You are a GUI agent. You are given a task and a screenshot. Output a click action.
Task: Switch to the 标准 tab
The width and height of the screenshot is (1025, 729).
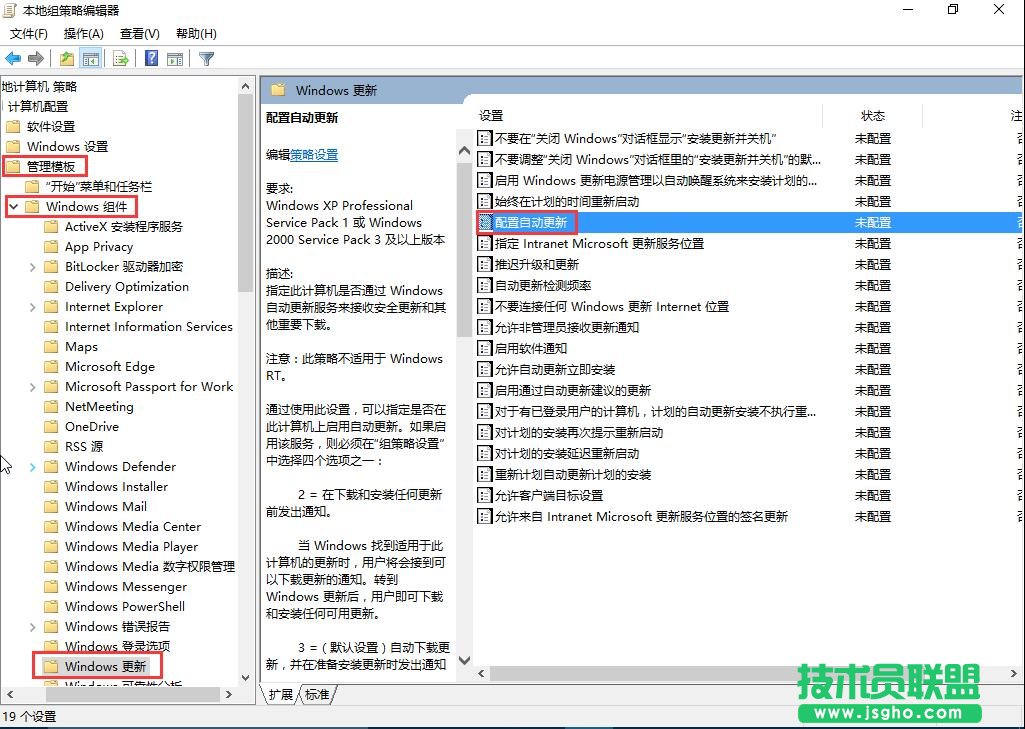click(x=317, y=695)
